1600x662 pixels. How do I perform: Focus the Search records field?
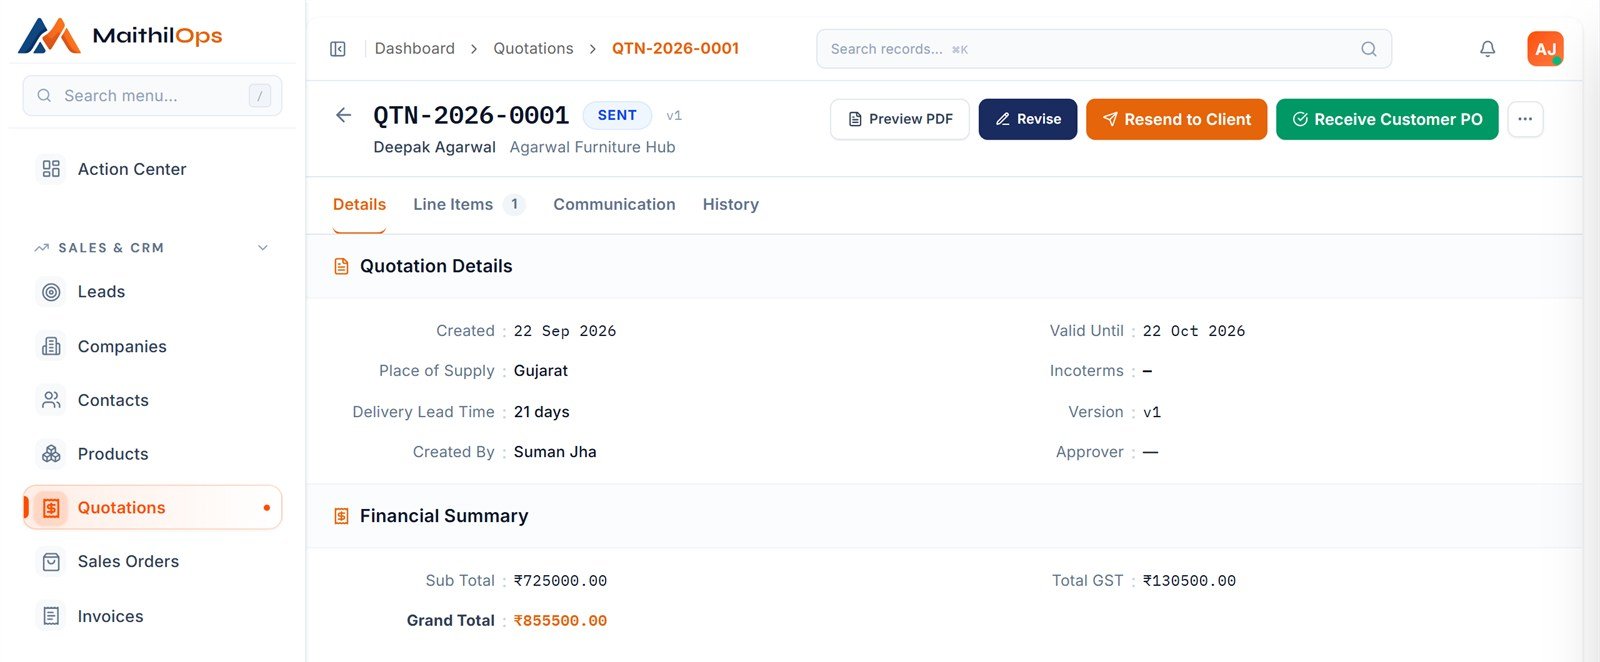click(x=1104, y=49)
